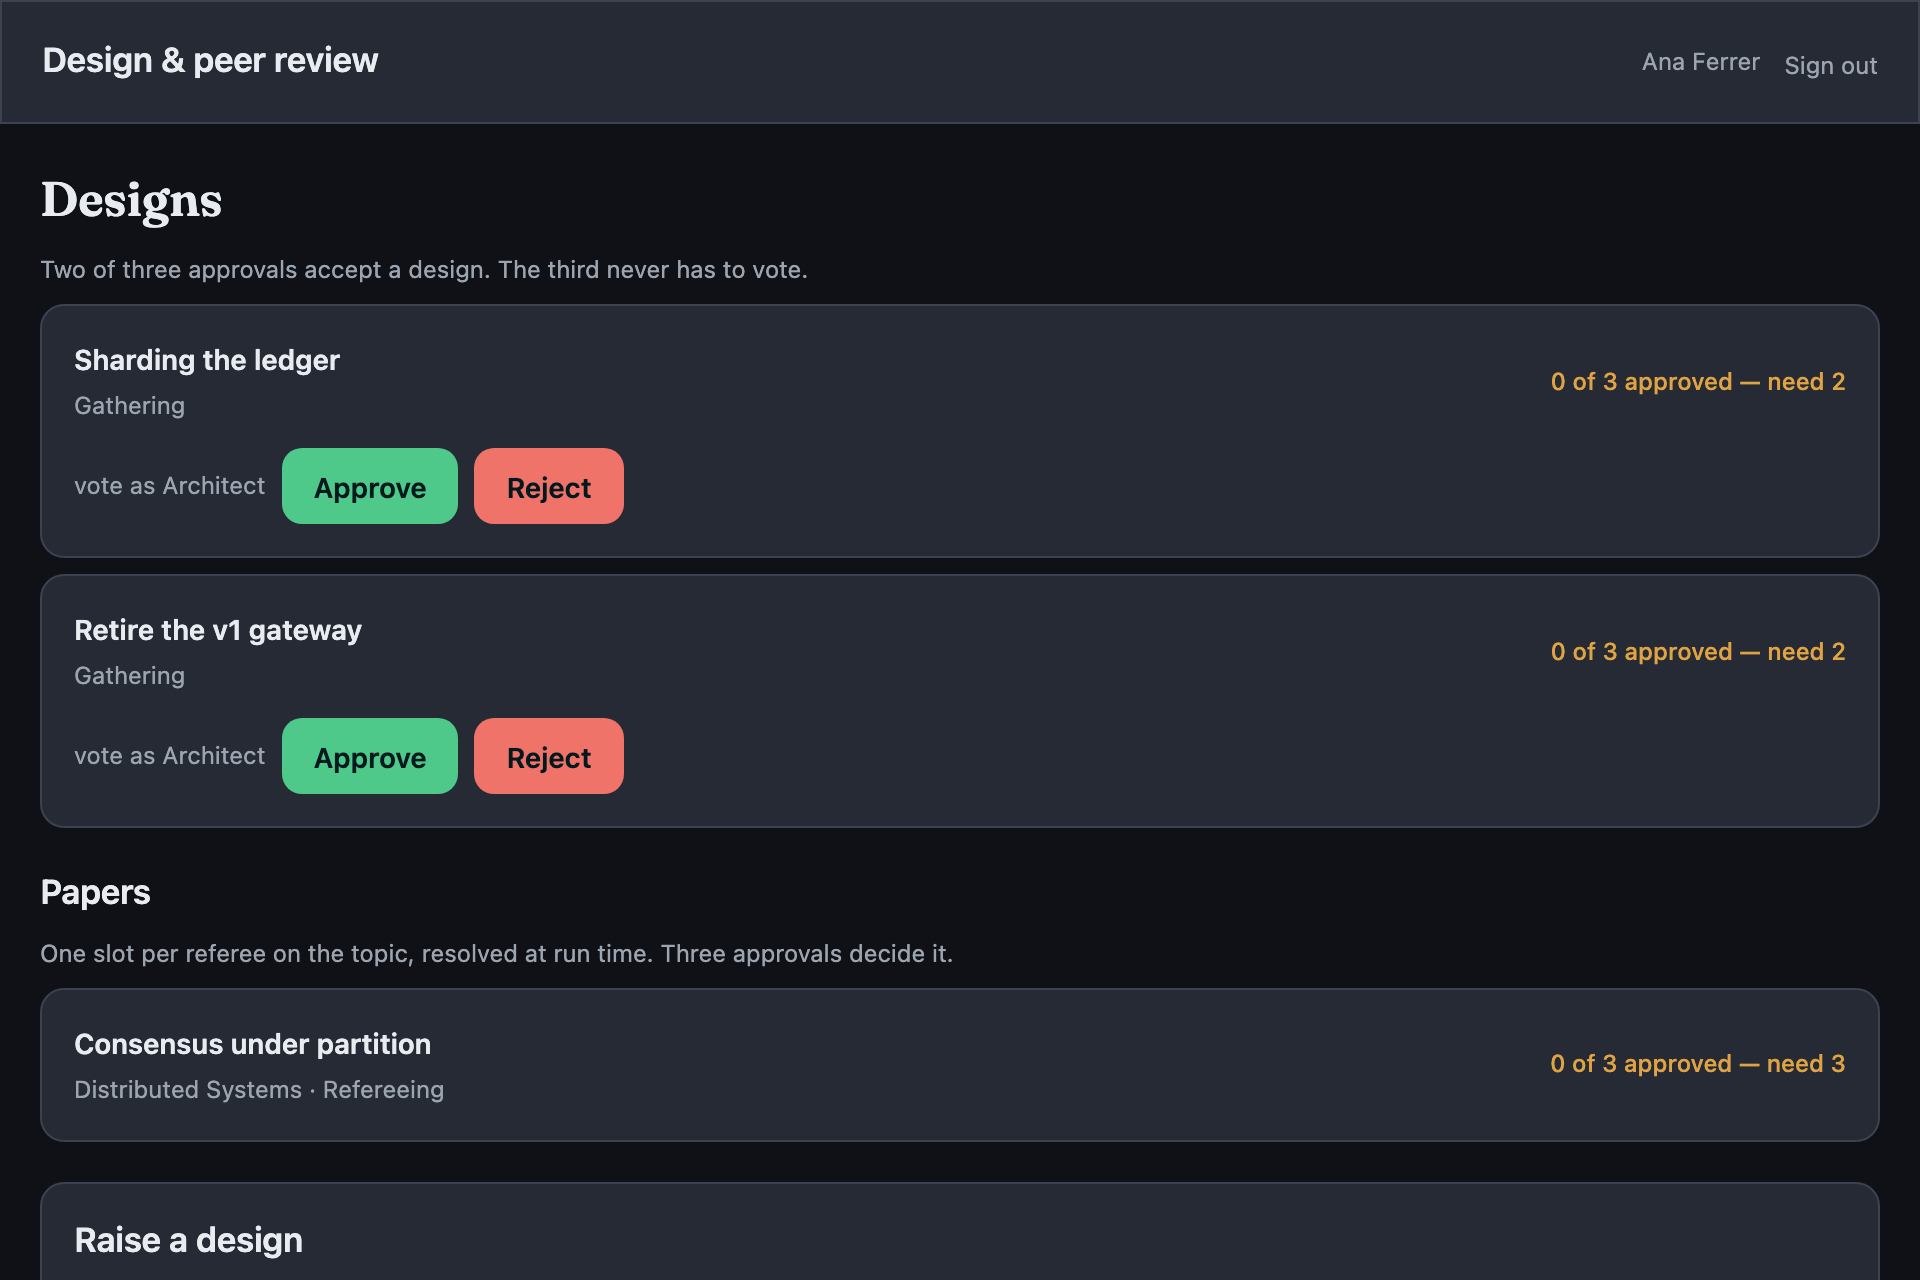This screenshot has height=1280, width=1920.
Task: Sign out of the account
Action: tap(1831, 65)
